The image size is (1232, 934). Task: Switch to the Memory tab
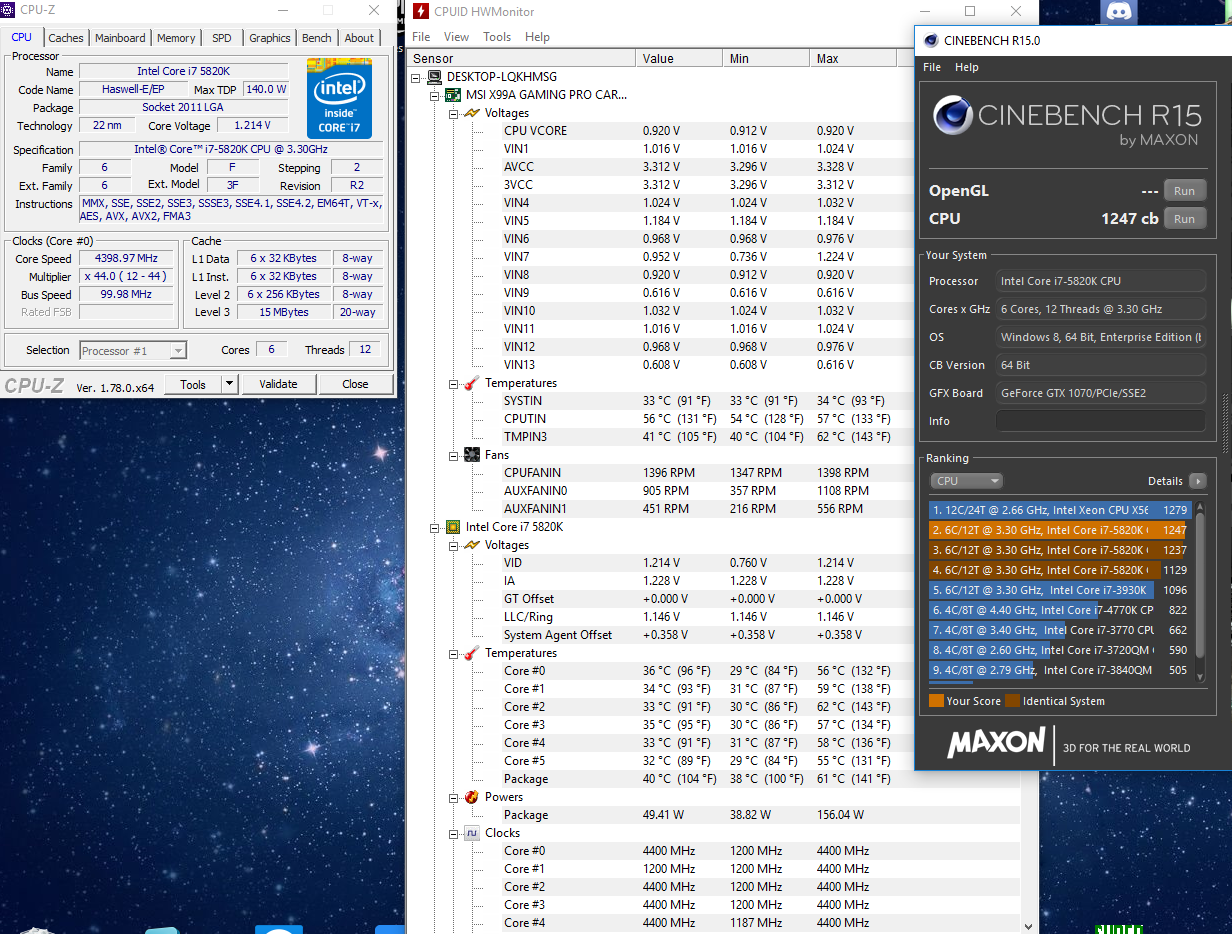pos(176,38)
